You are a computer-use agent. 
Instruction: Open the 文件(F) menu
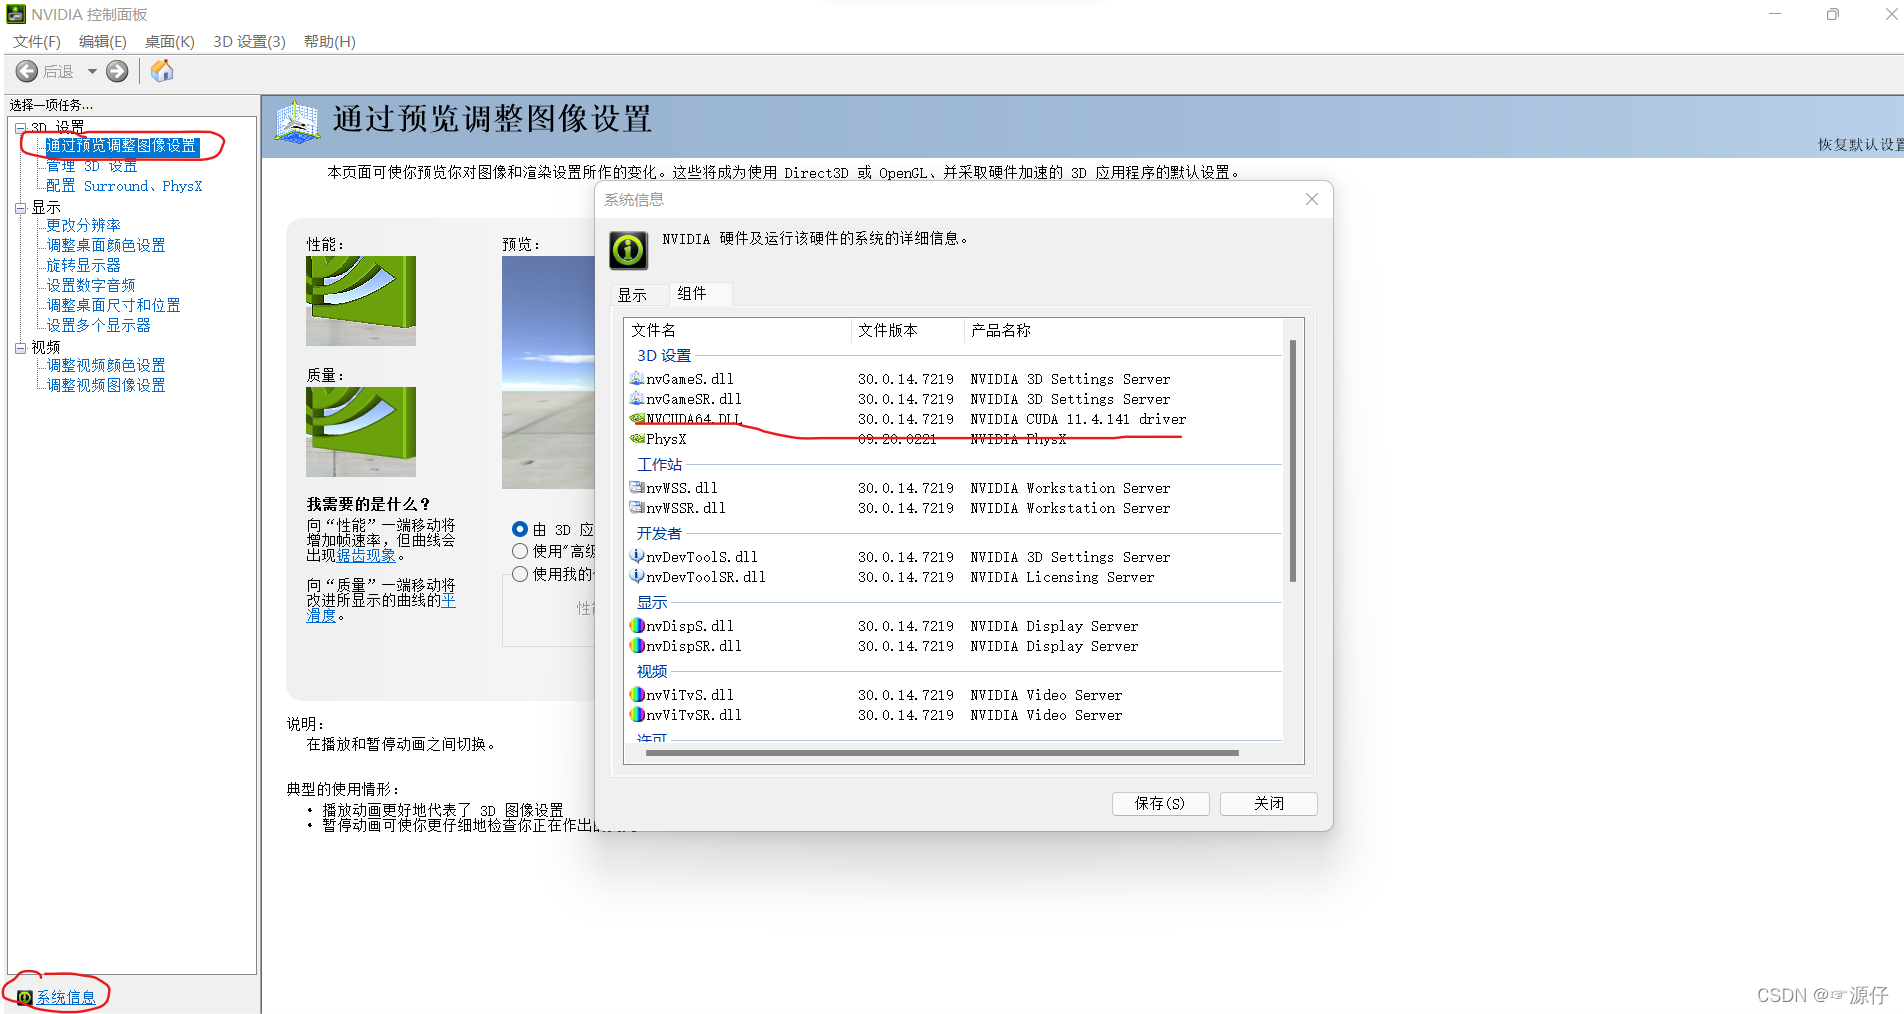coord(37,41)
